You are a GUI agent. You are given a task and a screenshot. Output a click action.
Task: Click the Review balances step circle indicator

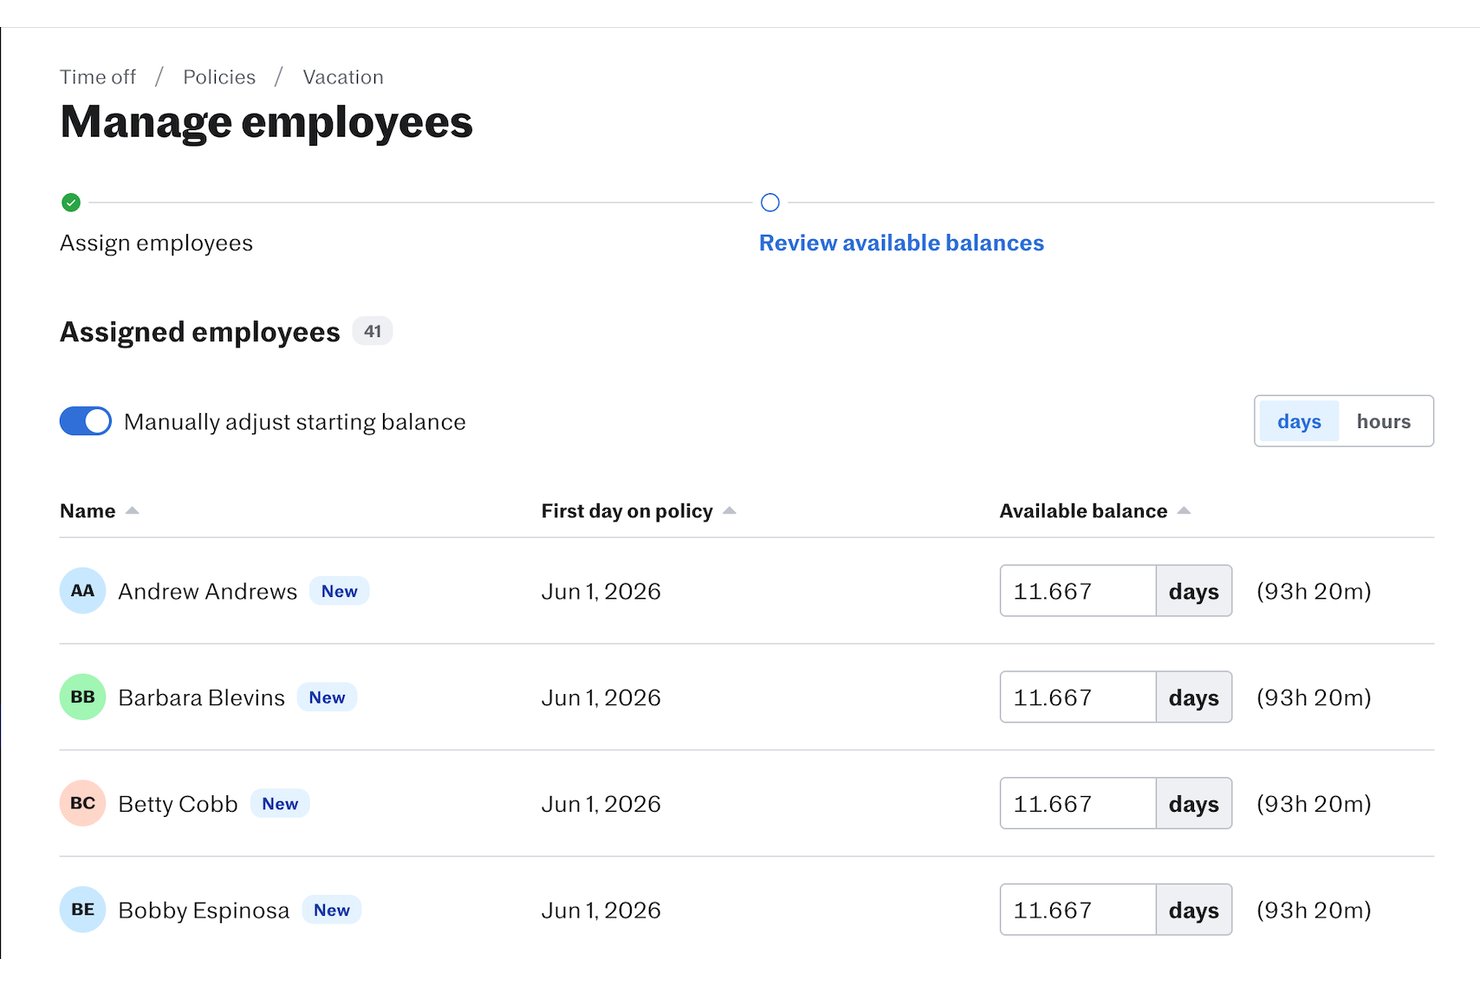click(x=770, y=203)
